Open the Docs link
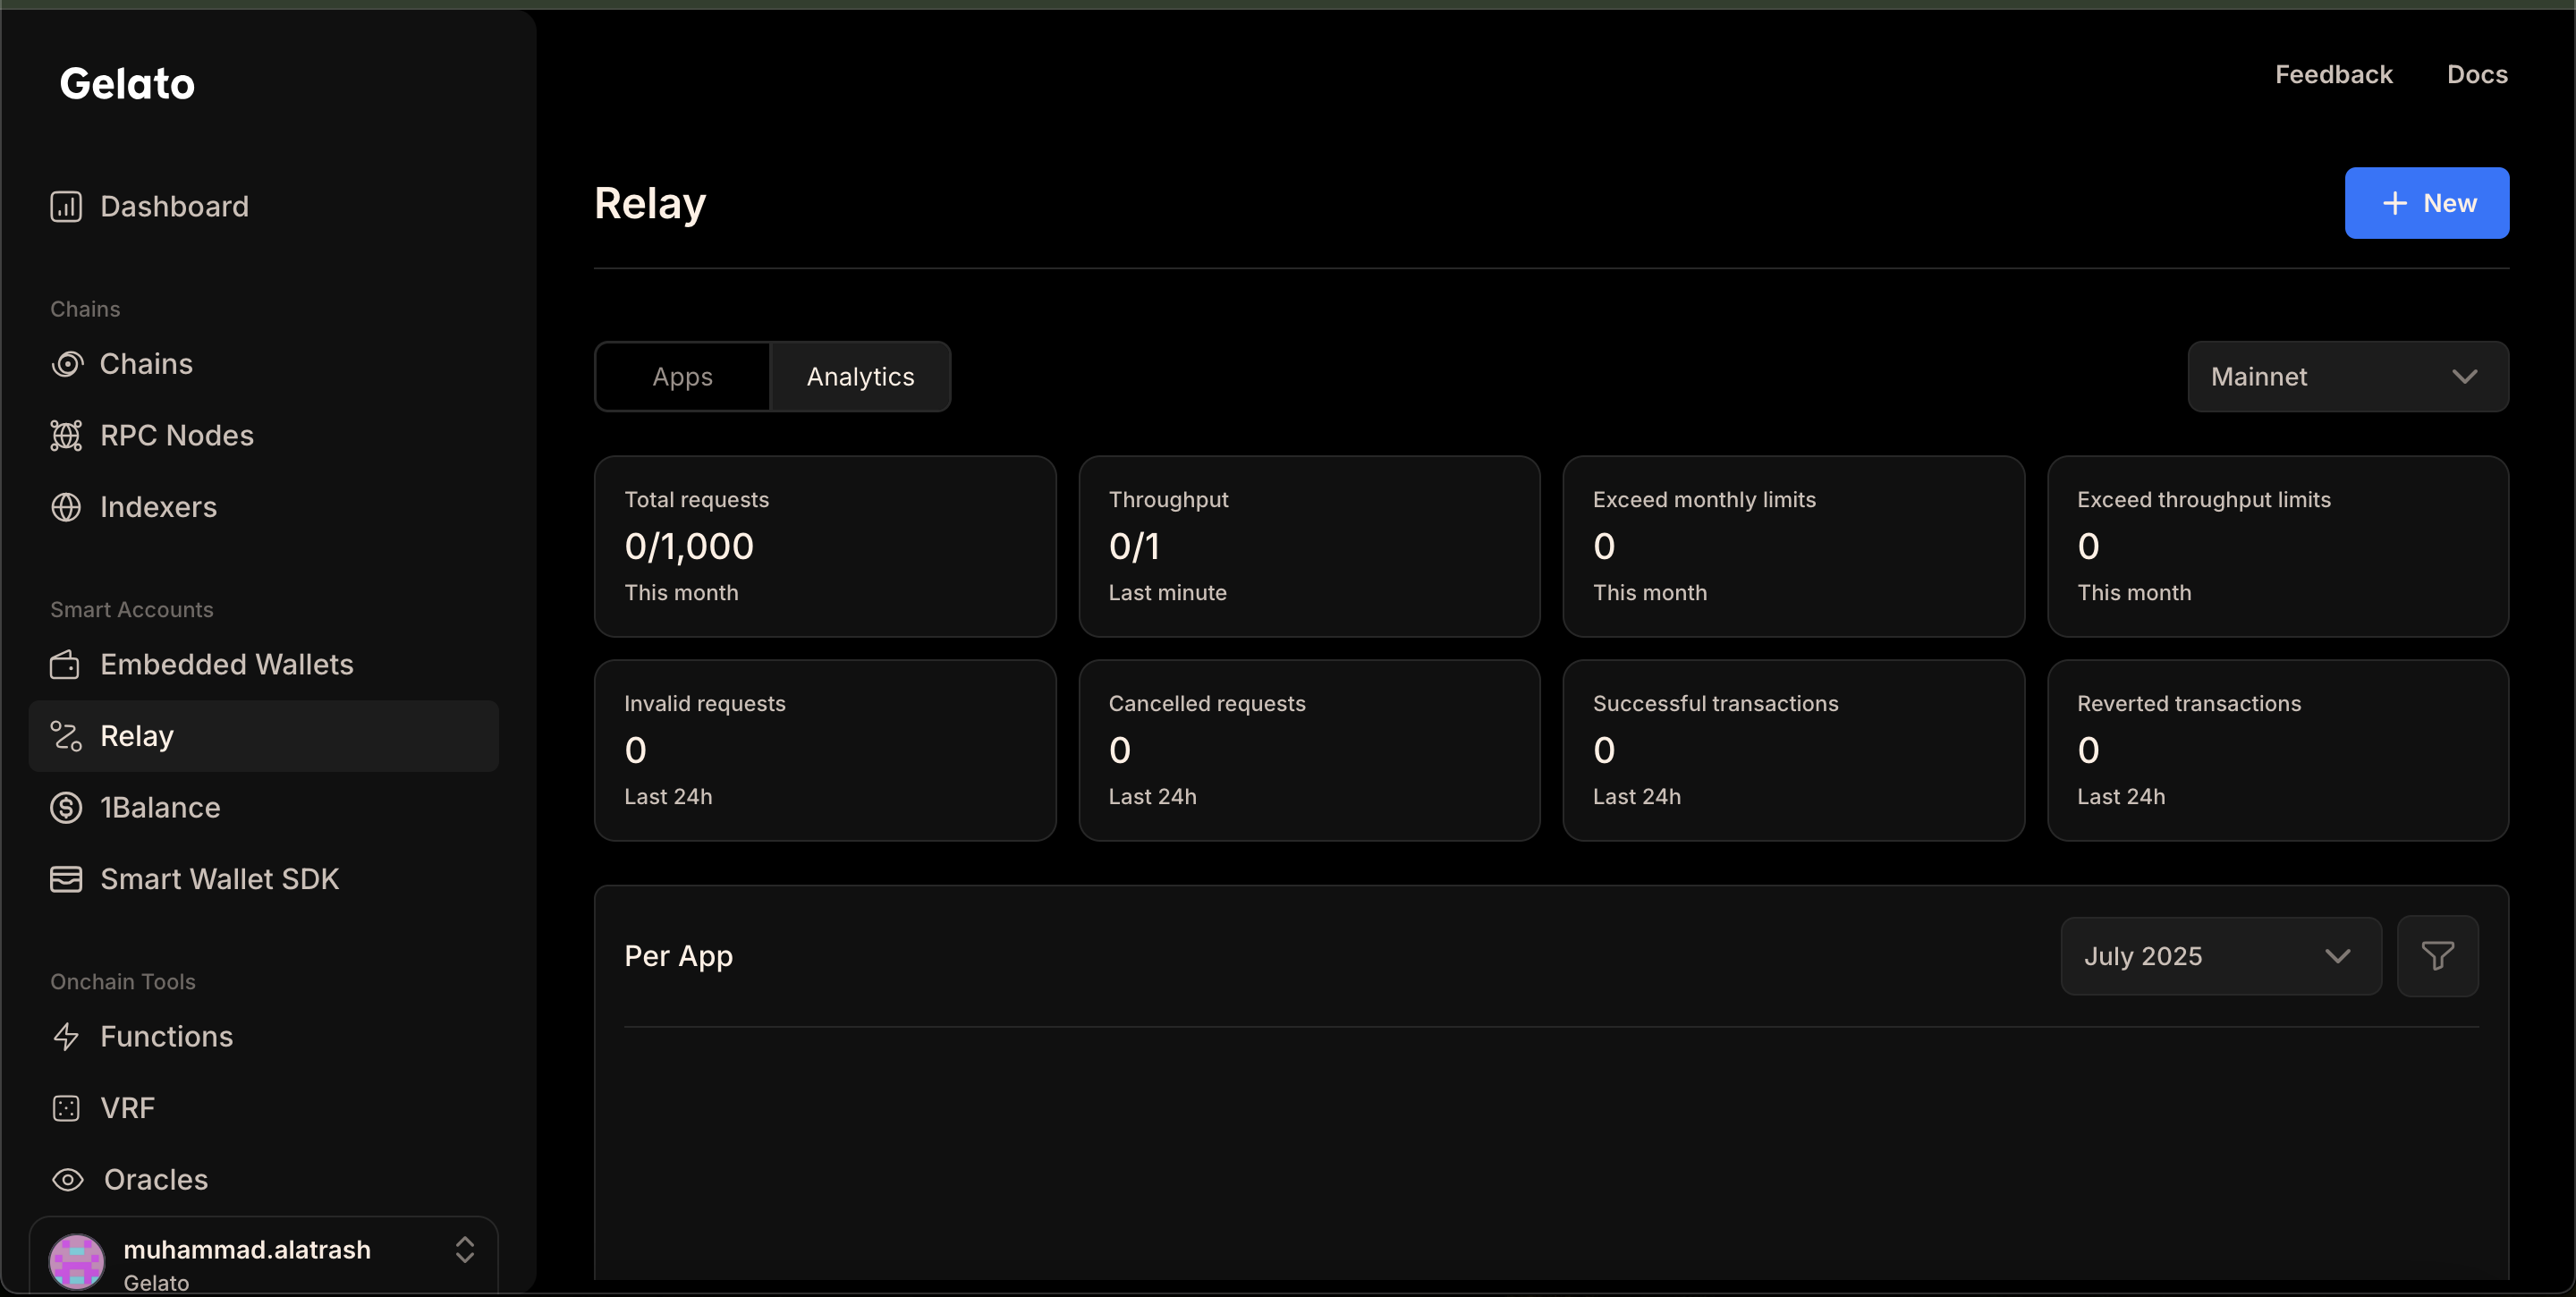The height and width of the screenshot is (1297, 2576). (x=2477, y=75)
